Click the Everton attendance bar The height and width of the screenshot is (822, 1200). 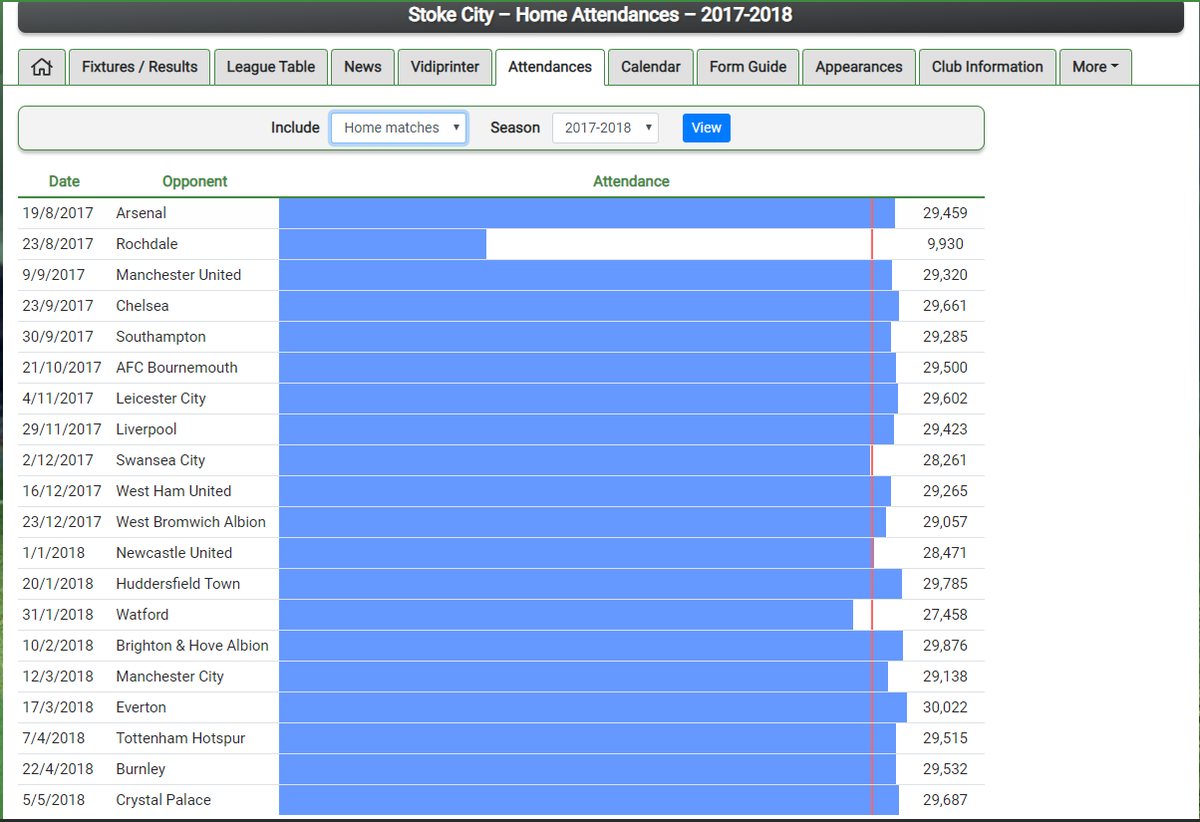pyautogui.click(x=593, y=708)
